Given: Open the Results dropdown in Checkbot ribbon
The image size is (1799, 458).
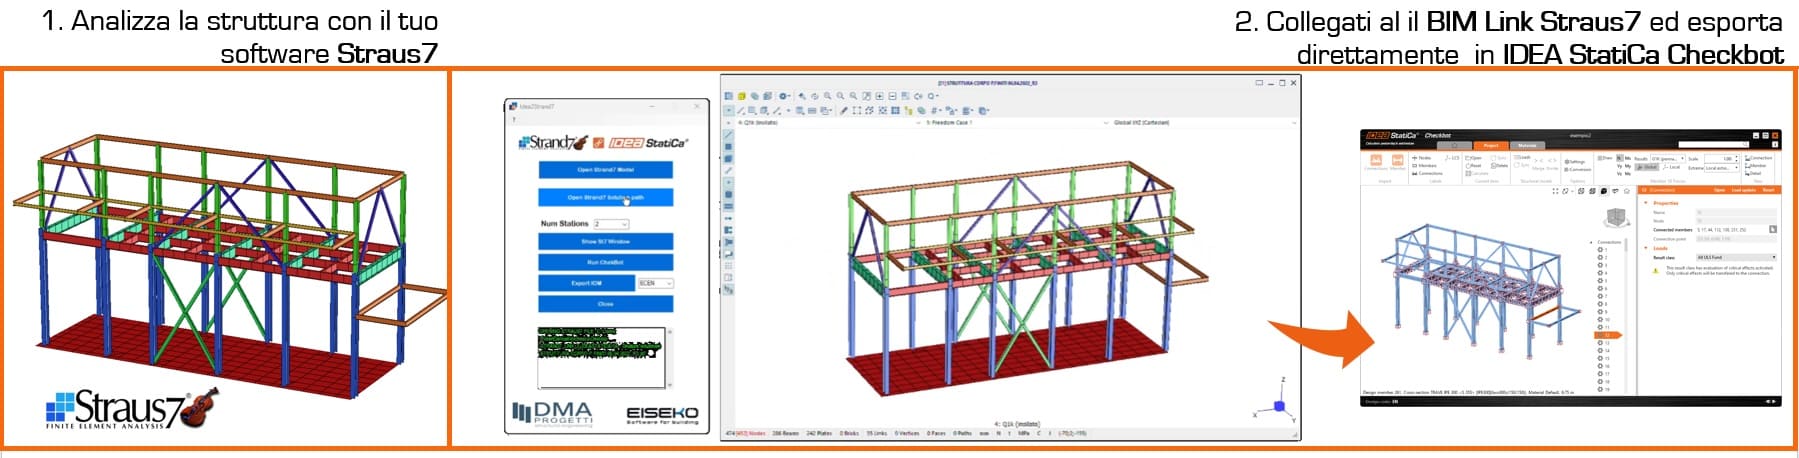Looking at the screenshot, I should [1668, 159].
